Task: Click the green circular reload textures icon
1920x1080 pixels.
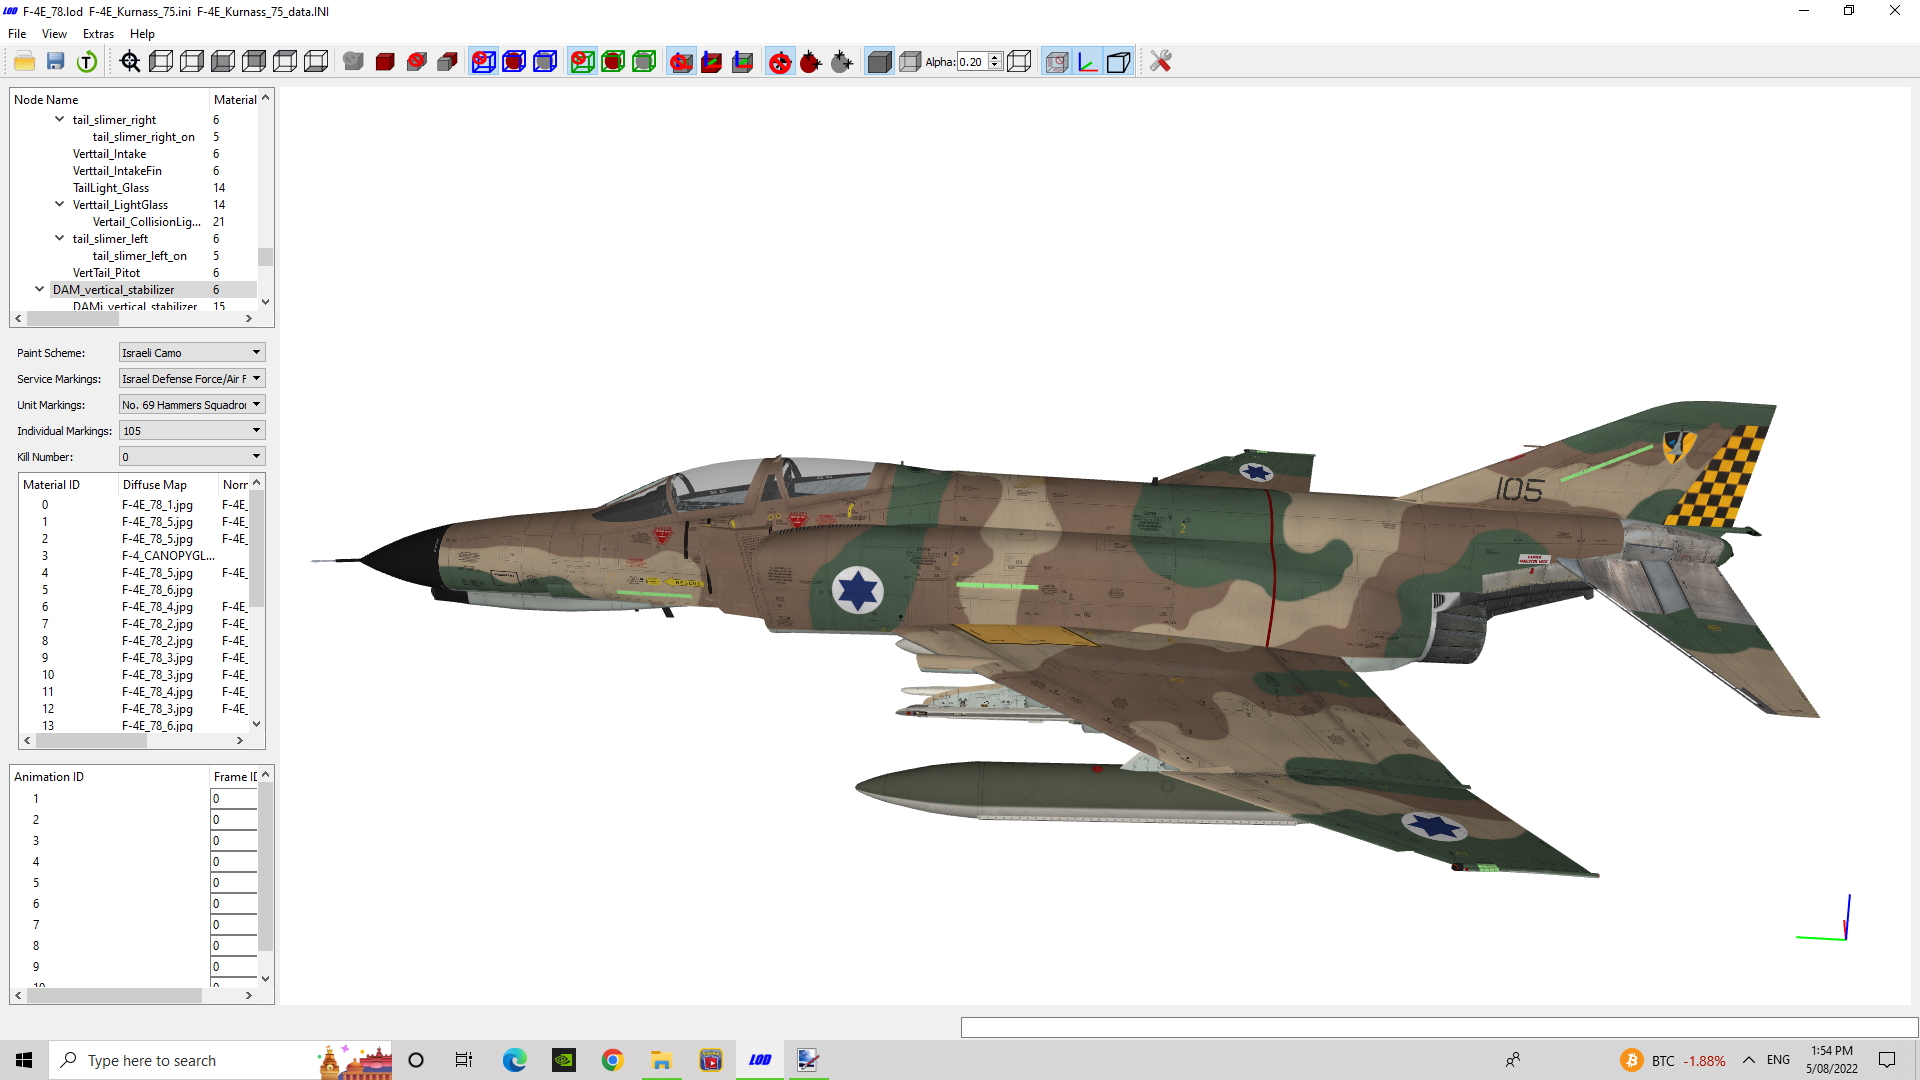Action: click(87, 62)
